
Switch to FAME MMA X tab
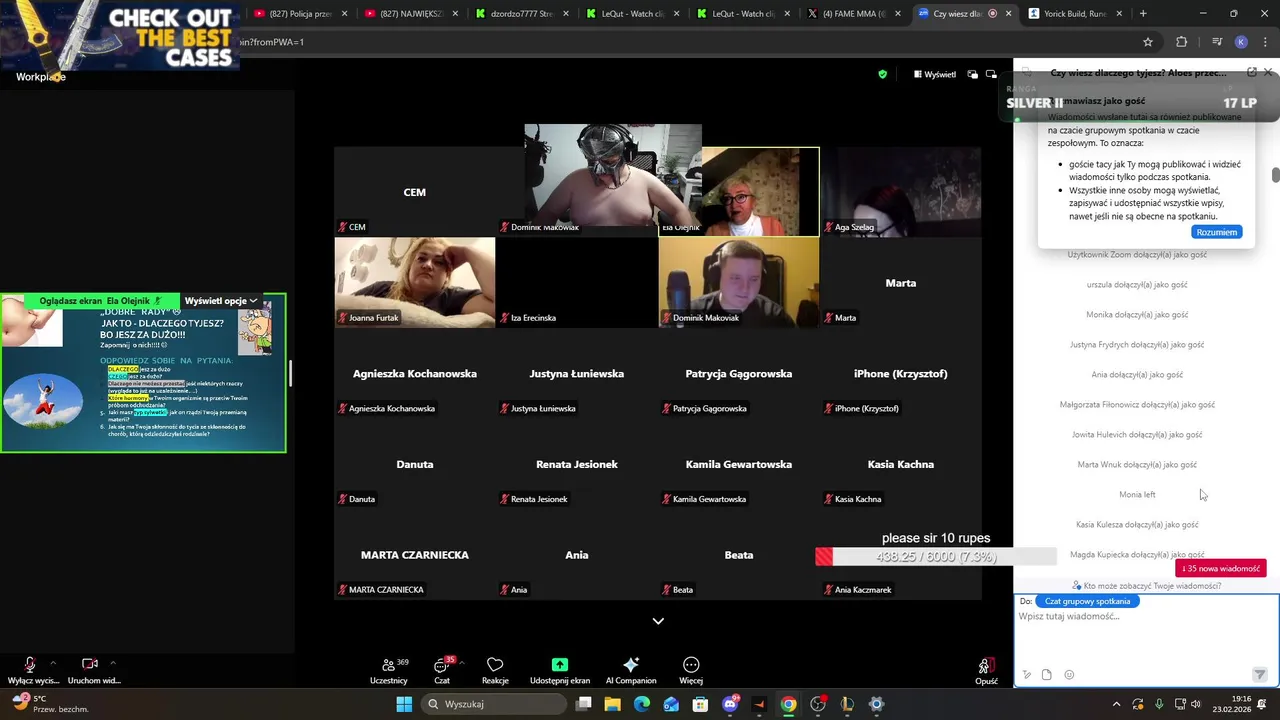854,14
